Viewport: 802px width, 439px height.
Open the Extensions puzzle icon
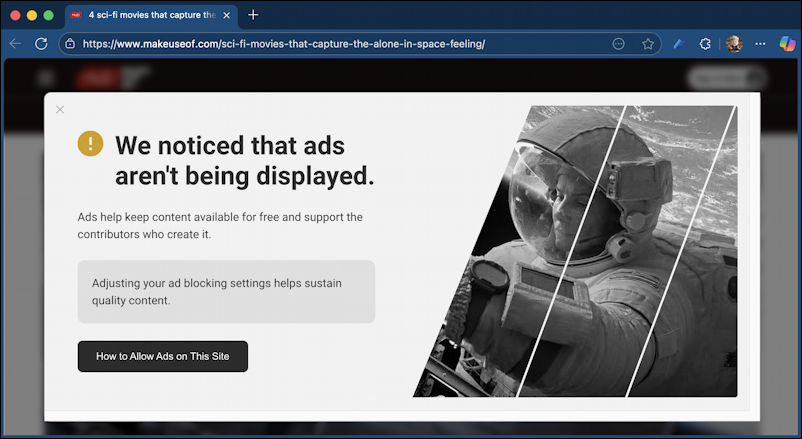click(x=705, y=44)
